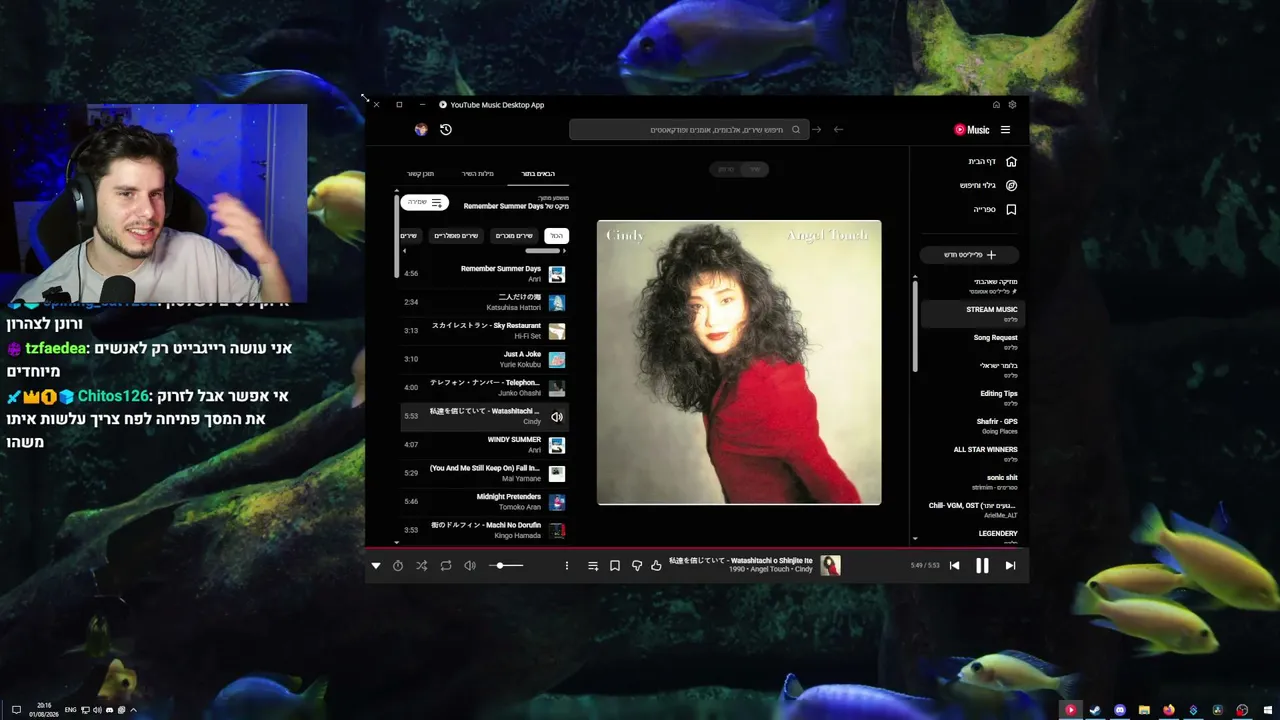Open the app settings gear icon
1280x720 pixels.
coord(1012,104)
